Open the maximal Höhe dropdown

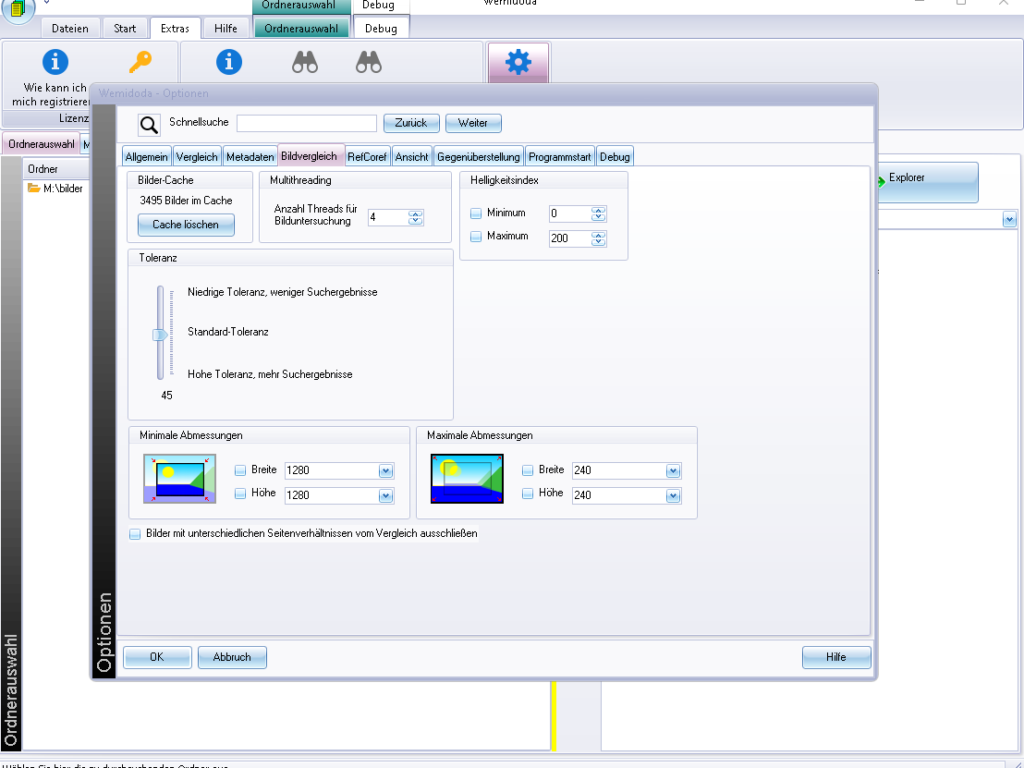tap(673, 495)
